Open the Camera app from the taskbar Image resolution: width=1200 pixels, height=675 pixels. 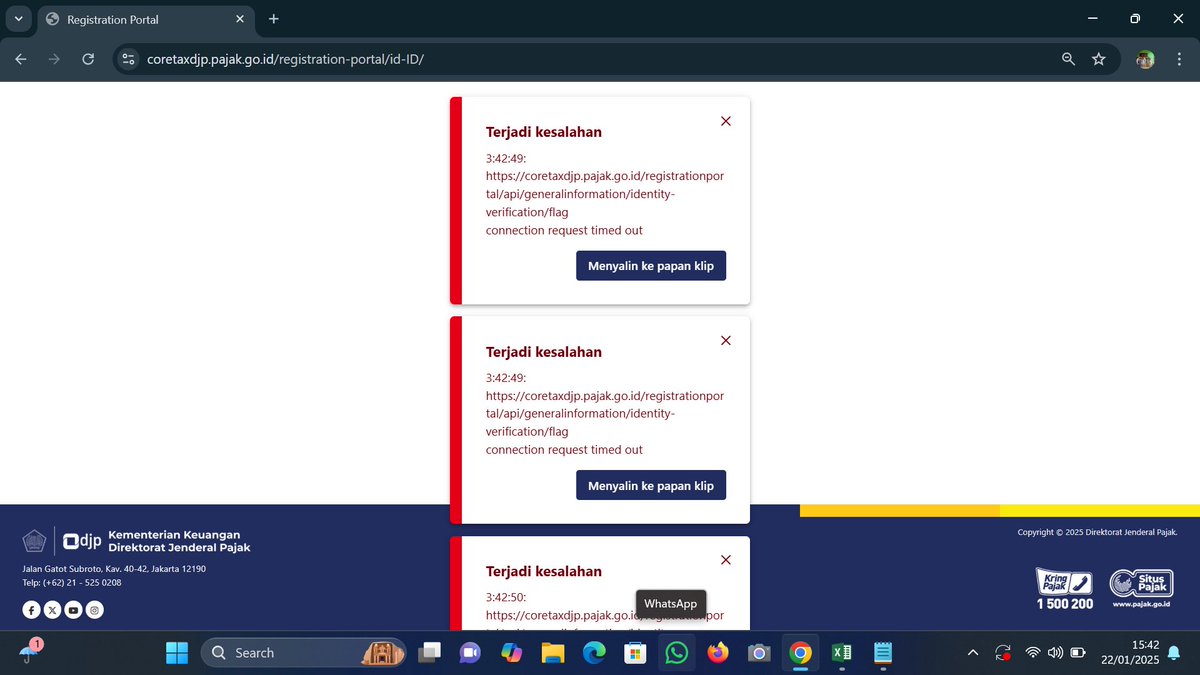pyautogui.click(x=759, y=653)
